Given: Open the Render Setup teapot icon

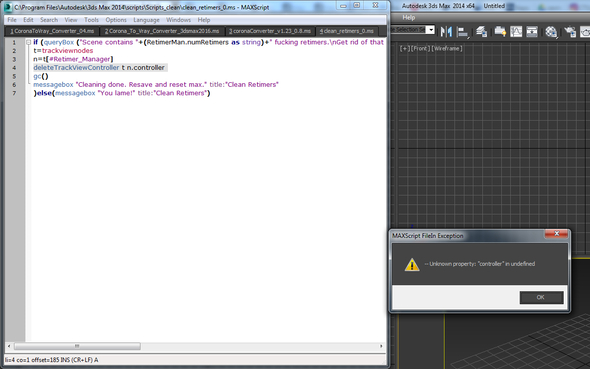Looking at the screenshot, I should pos(570,32).
